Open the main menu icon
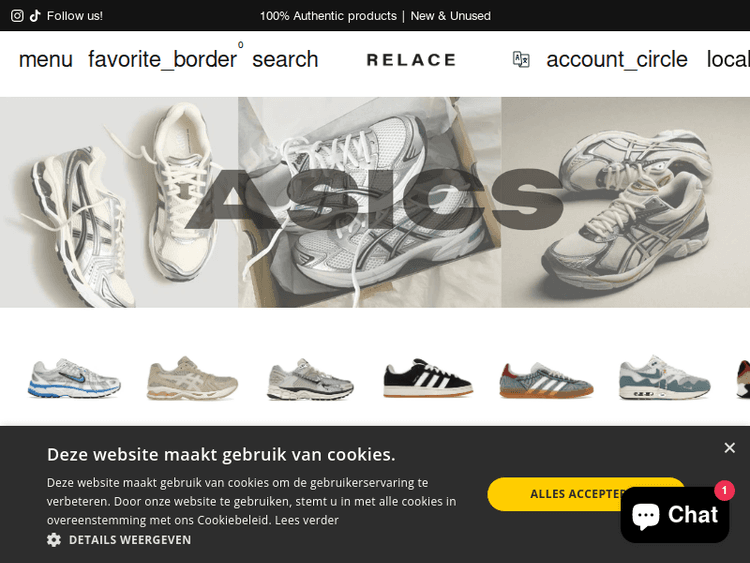 pos(45,59)
